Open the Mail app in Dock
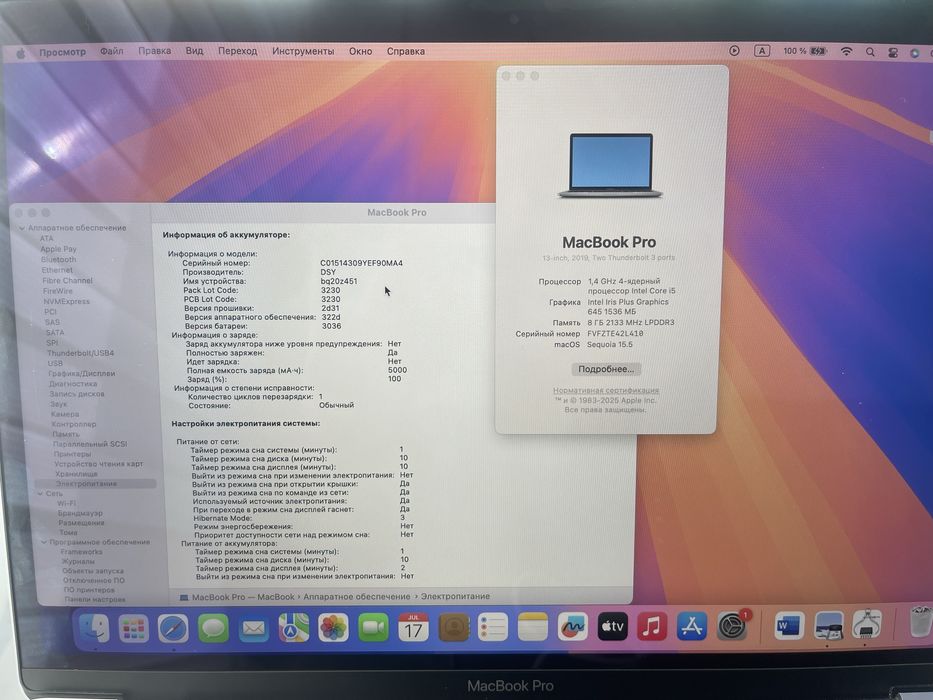The image size is (933, 700). tap(253, 628)
